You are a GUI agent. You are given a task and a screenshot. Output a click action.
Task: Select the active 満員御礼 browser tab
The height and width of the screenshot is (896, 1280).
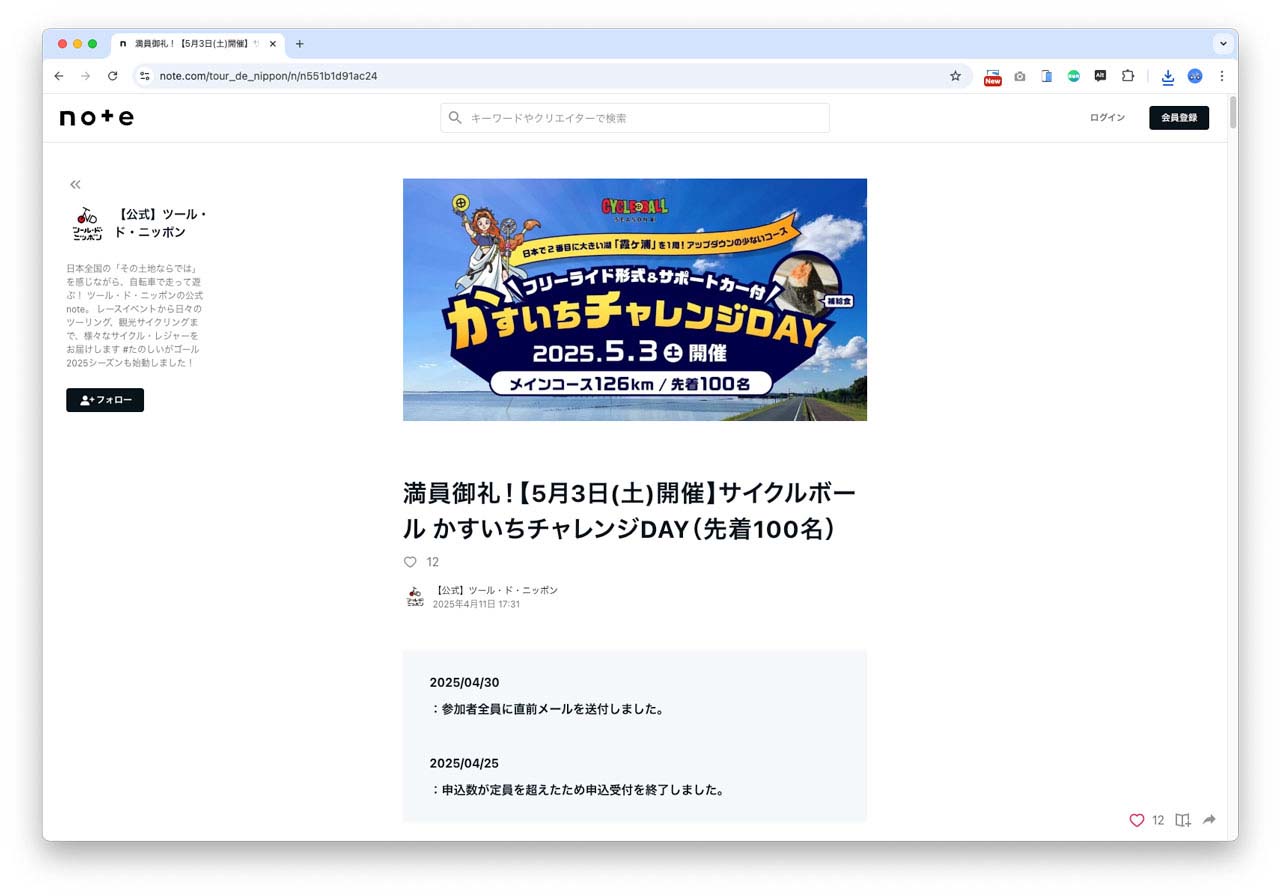click(x=196, y=44)
